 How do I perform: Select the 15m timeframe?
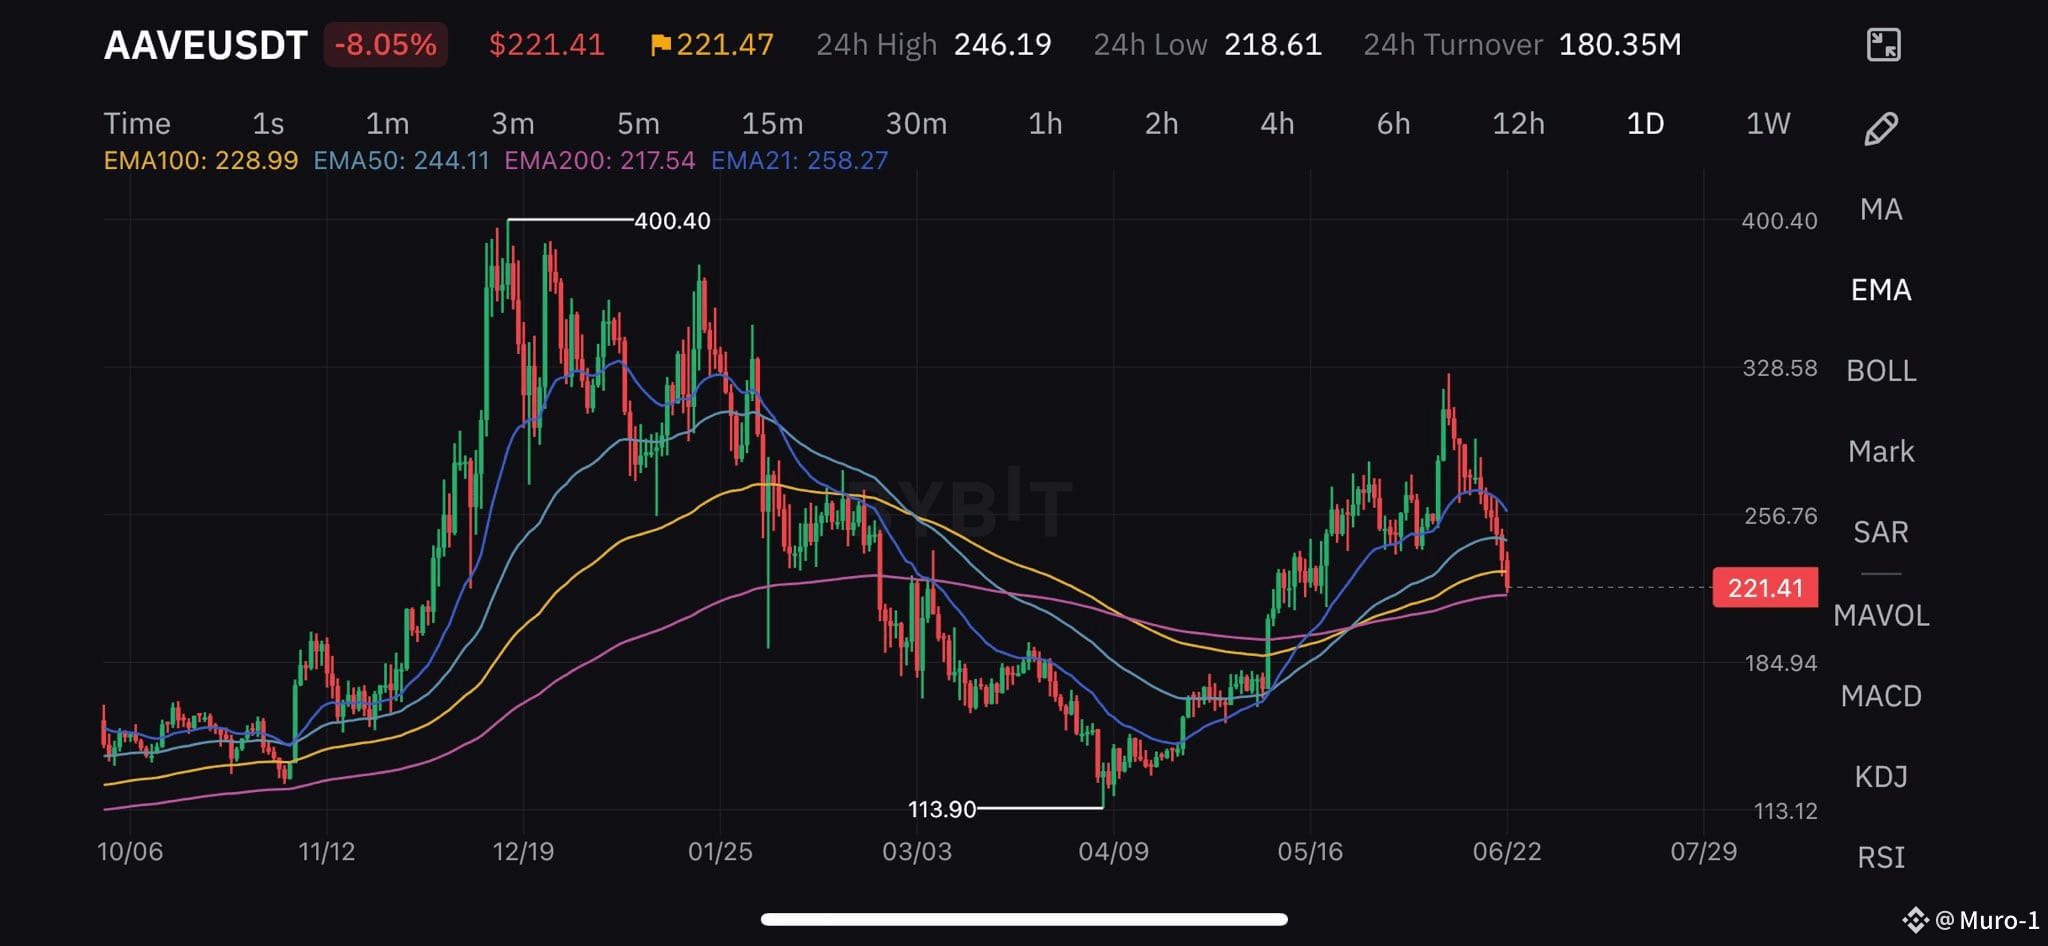click(x=772, y=123)
